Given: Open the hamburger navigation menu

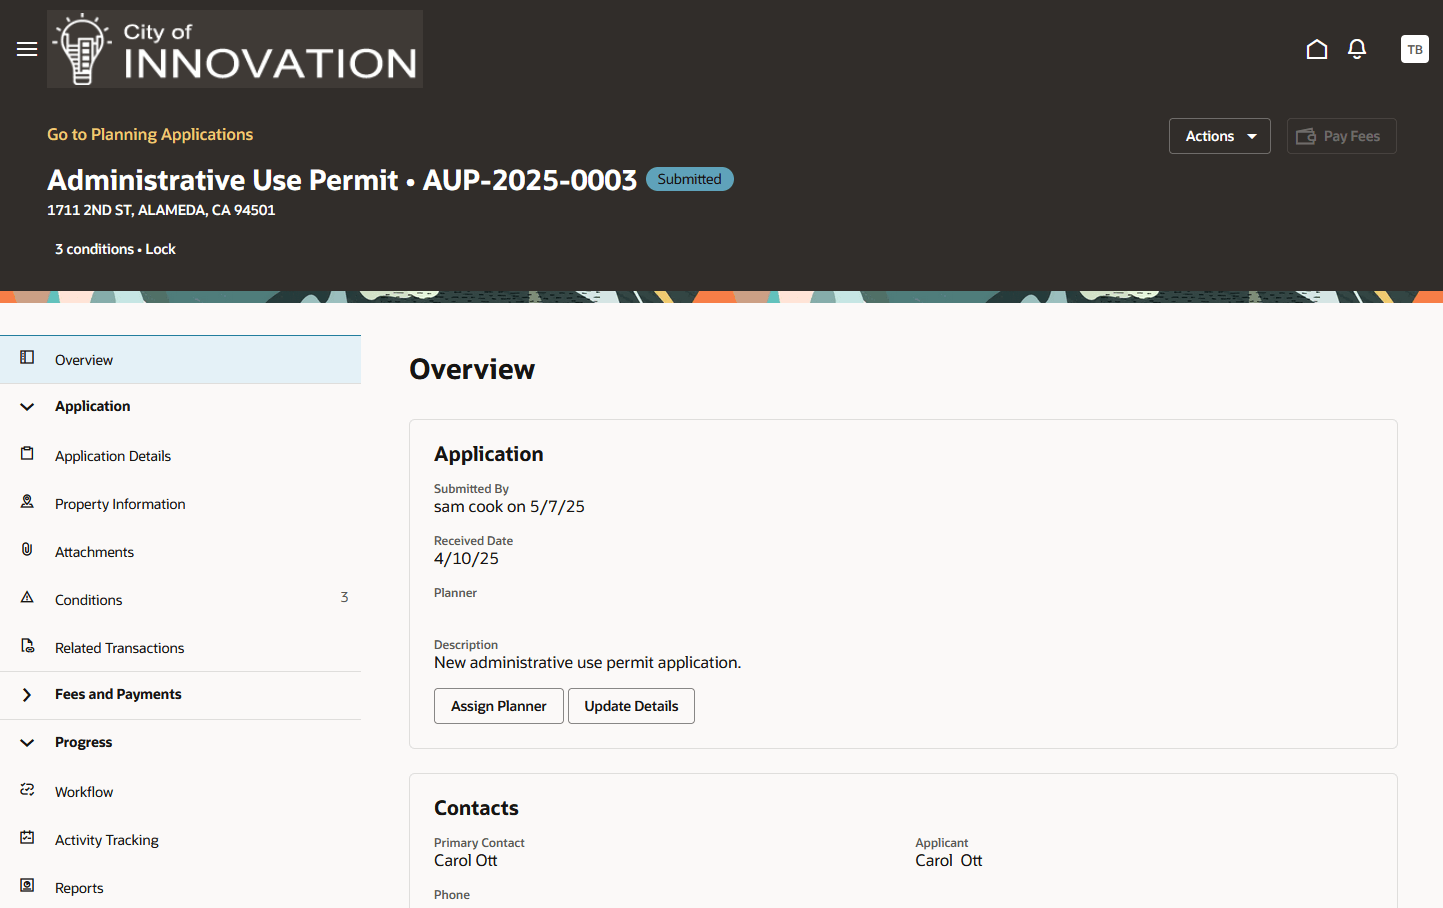Looking at the screenshot, I should [26, 48].
